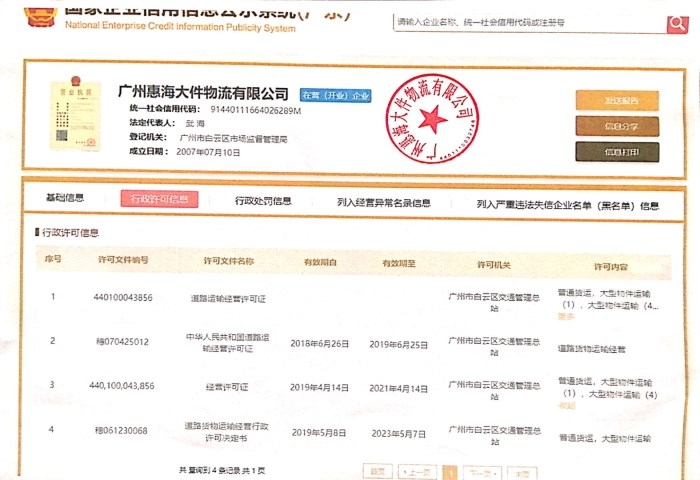
Task: Click the 许可内容 column header
Action: tap(611, 267)
